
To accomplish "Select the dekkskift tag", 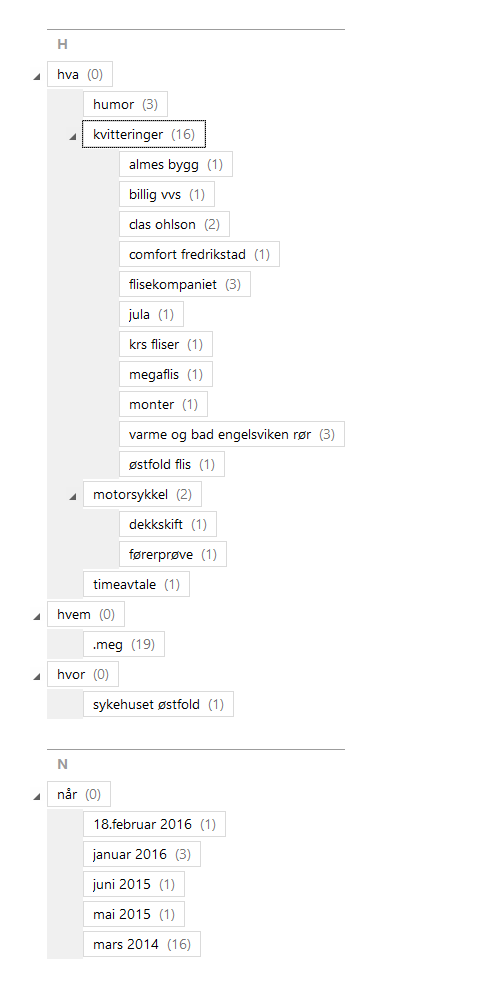I will (x=168, y=525).
